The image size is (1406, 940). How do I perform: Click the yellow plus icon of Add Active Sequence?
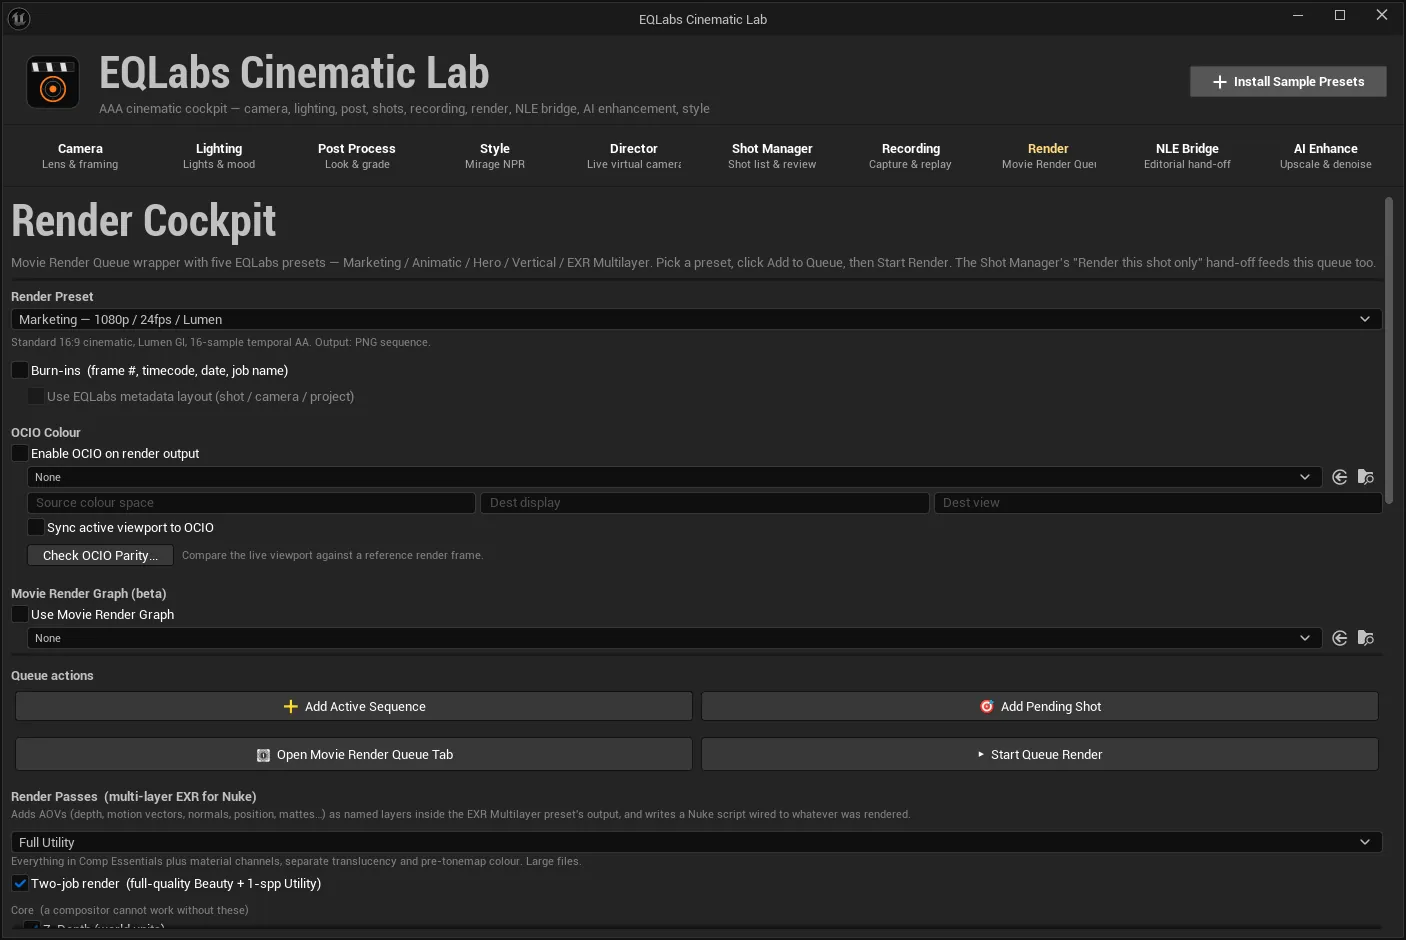pos(291,706)
